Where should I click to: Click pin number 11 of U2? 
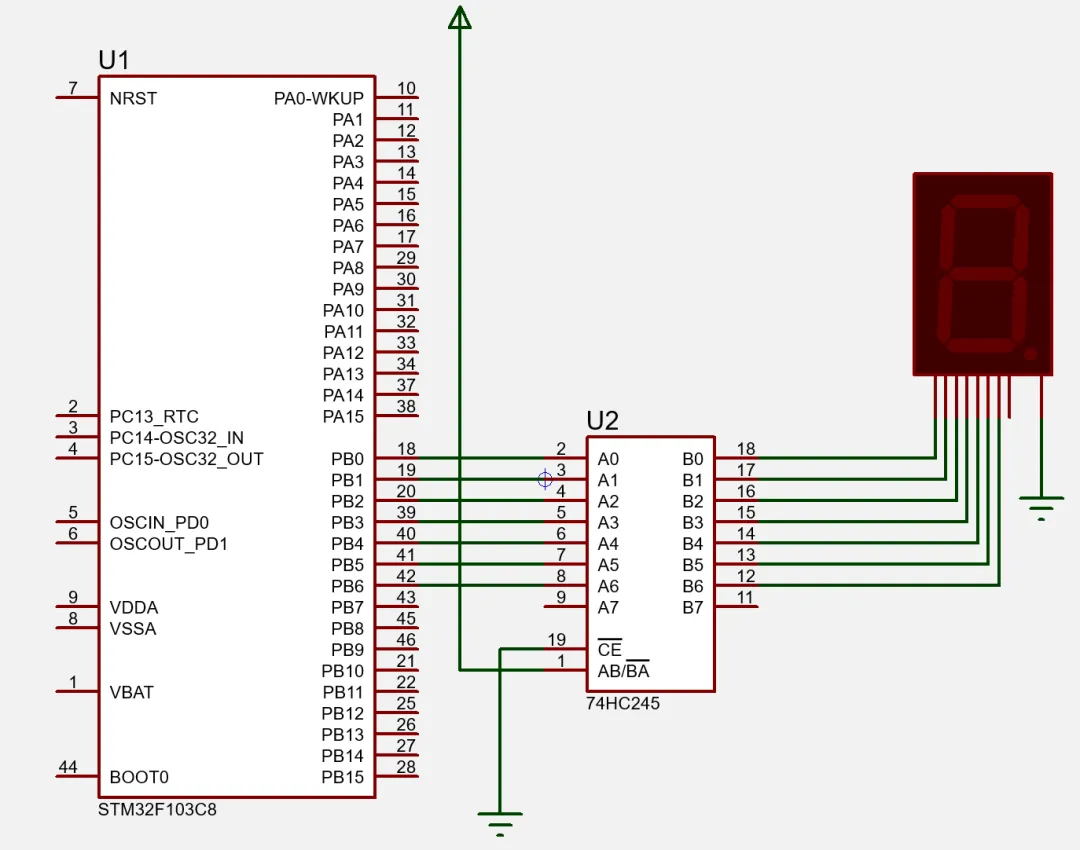pos(745,597)
